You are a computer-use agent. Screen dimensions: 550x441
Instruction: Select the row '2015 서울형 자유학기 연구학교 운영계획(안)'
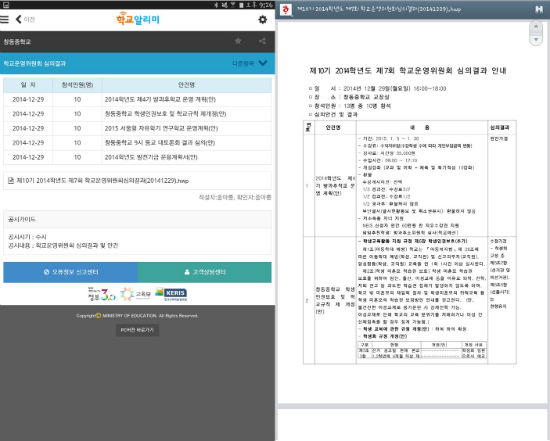[x=138, y=128]
